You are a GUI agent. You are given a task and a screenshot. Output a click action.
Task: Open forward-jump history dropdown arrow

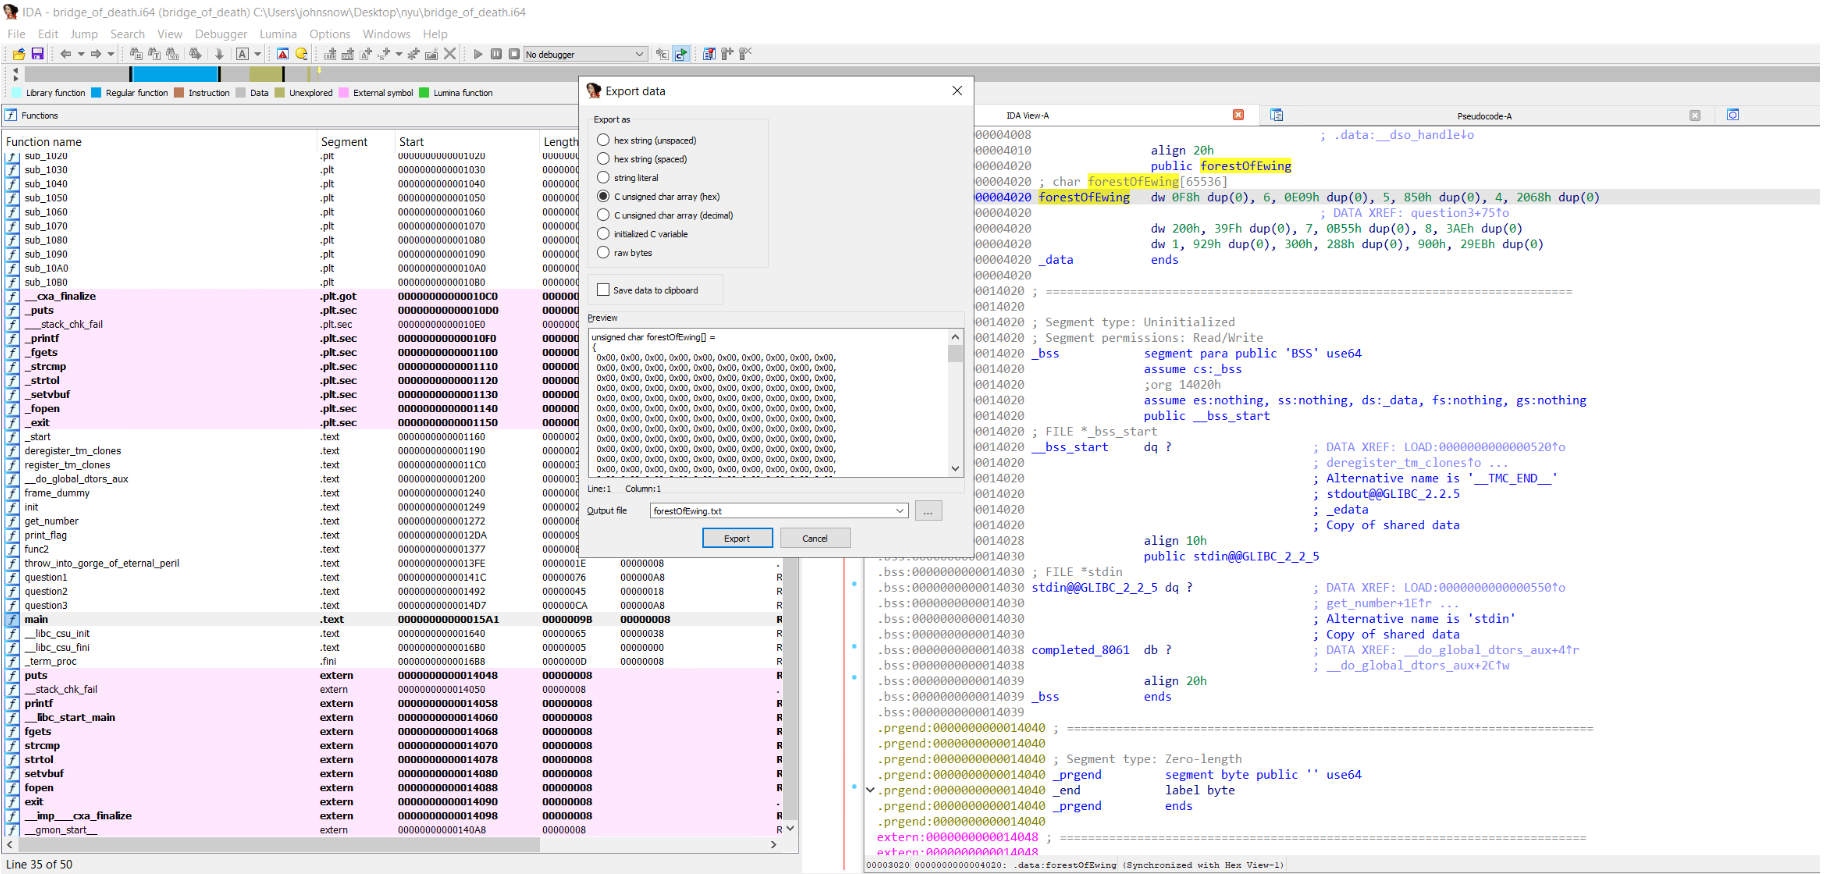tap(111, 54)
